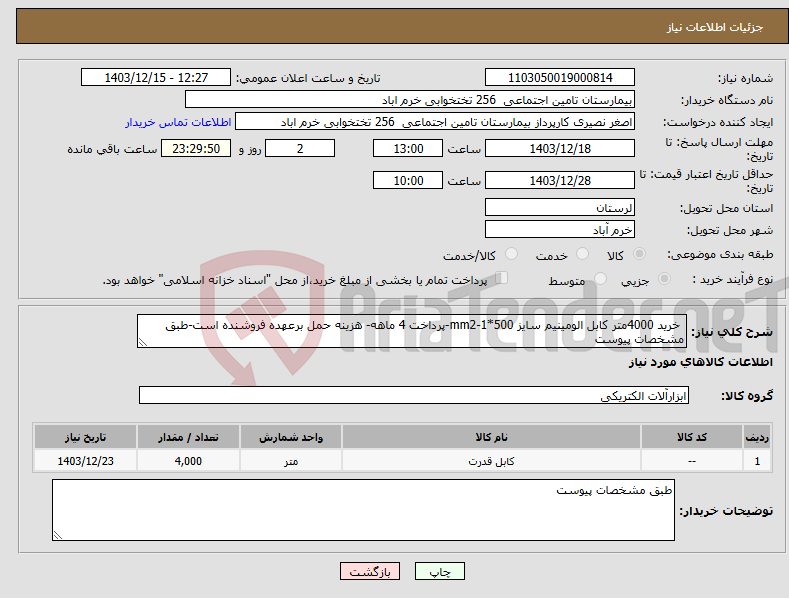Open the اطلاعات تماس خریدار link

pos(178,122)
